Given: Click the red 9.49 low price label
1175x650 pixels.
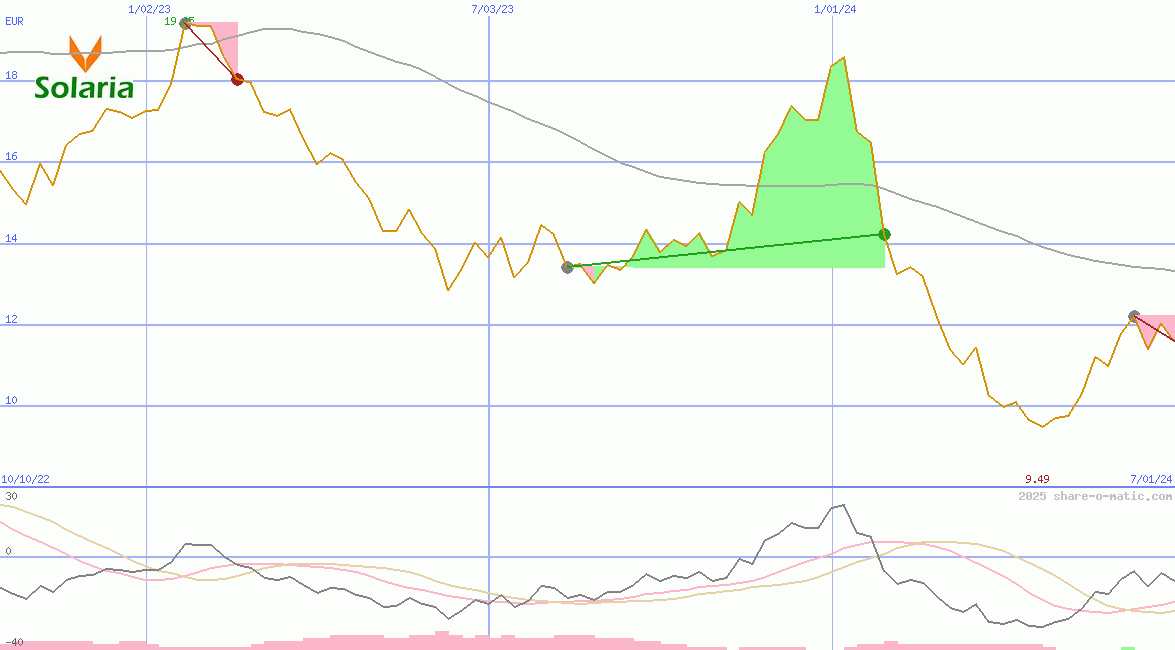Looking at the screenshot, I should click(1037, 480).
